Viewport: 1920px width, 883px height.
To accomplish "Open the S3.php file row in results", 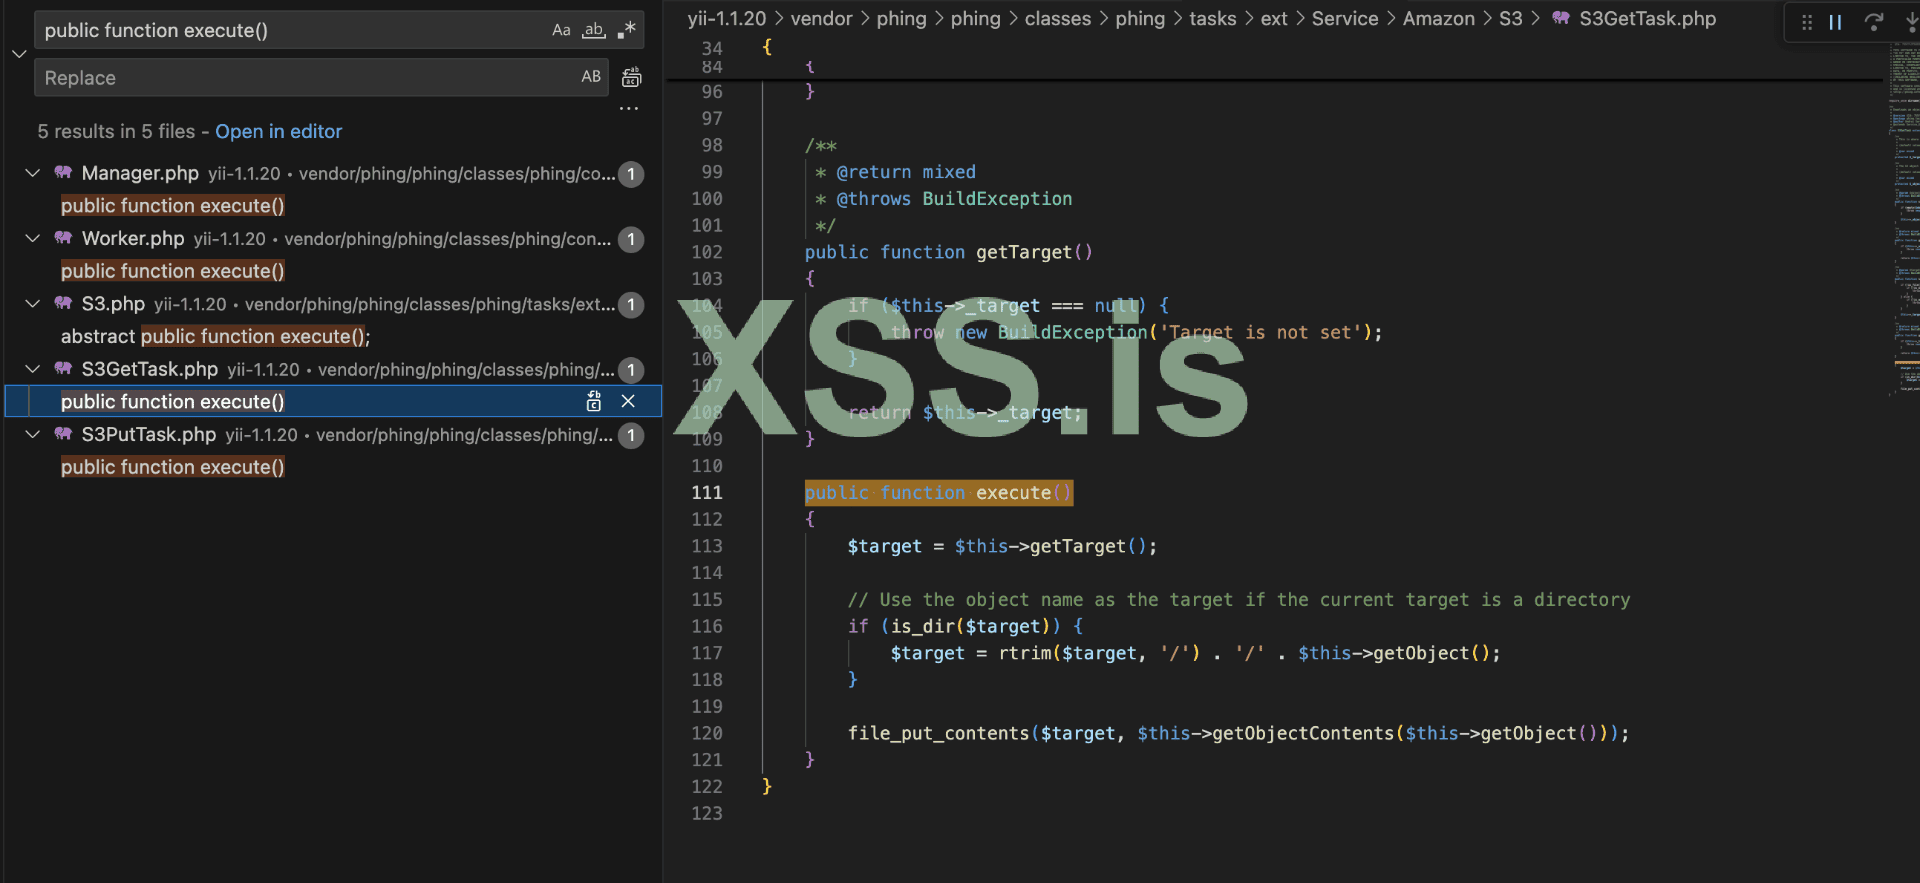I will (x=334, y=303).
